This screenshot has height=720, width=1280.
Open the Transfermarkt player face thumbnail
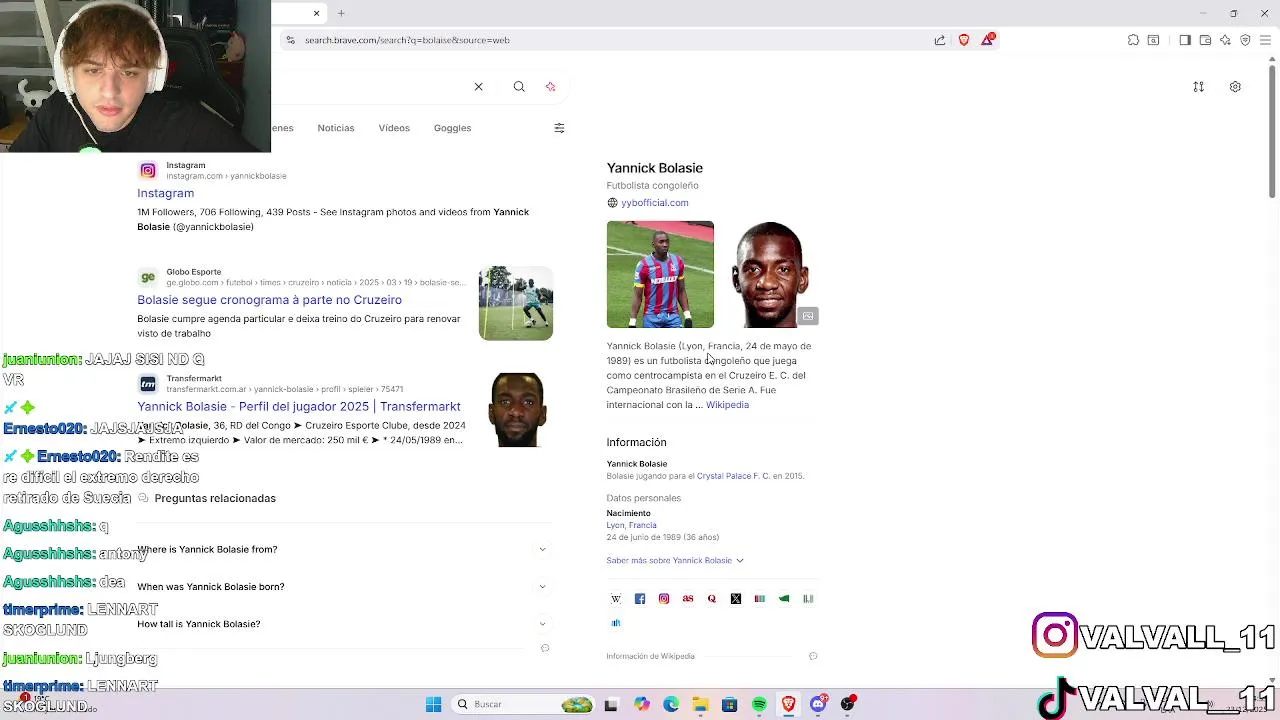pyautogui.click(x=515, y=410)
